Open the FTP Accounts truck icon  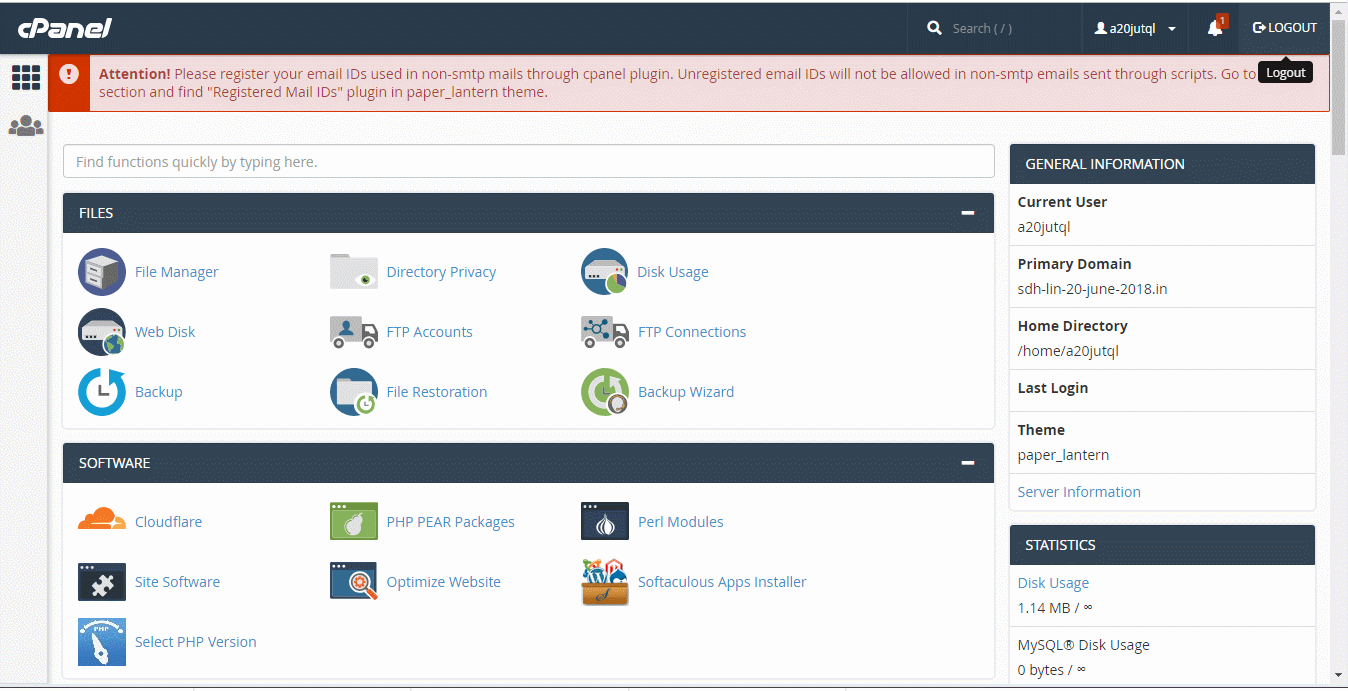(354, 332)
